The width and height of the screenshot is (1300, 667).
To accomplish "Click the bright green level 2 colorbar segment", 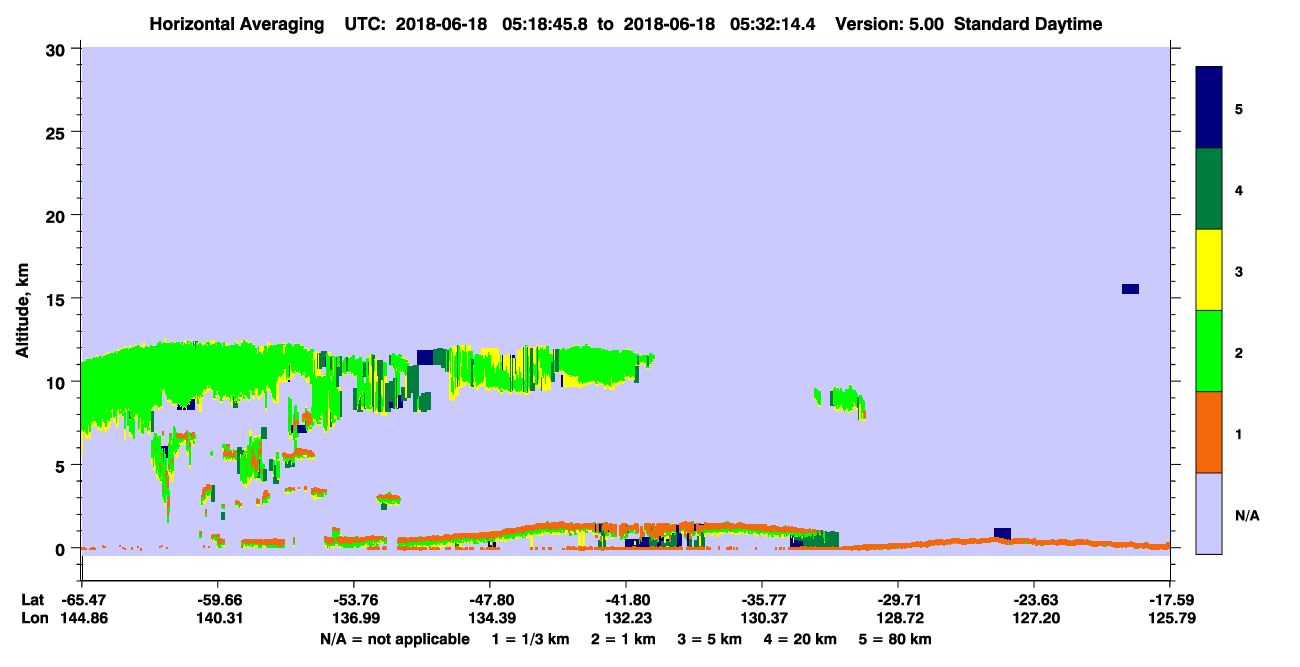I will point(1209,351).
